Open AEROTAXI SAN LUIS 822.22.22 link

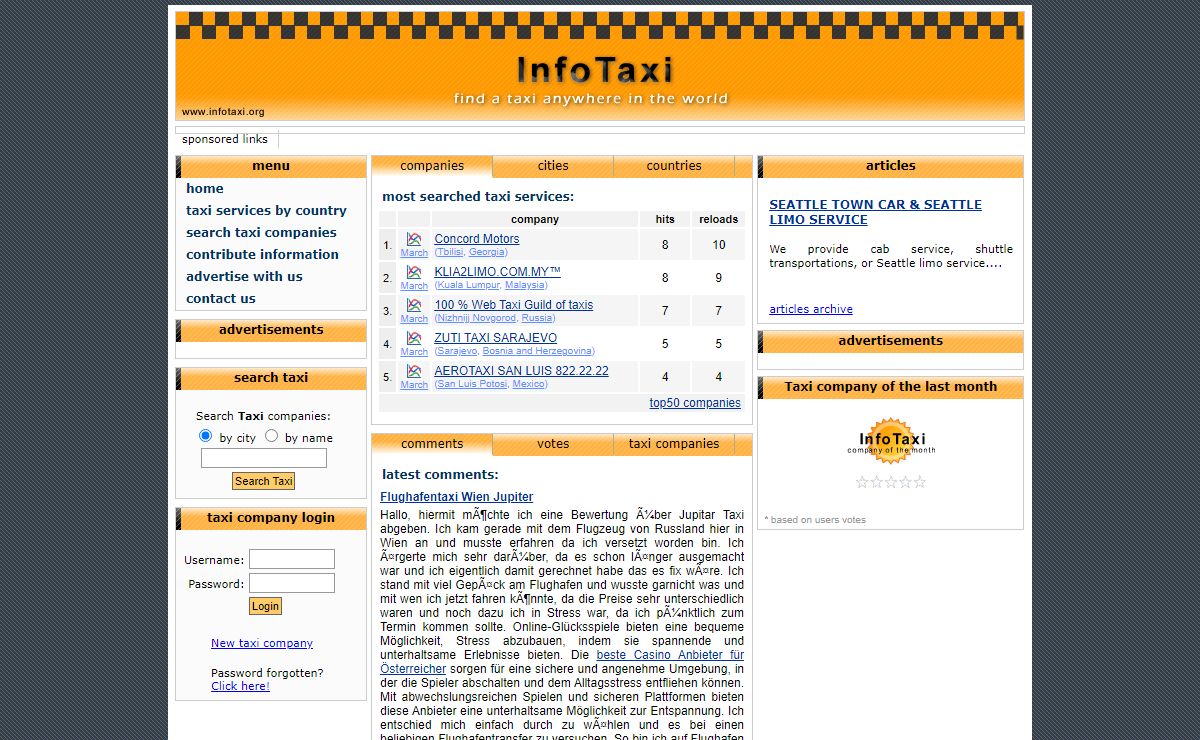click(x=521, y=371)
